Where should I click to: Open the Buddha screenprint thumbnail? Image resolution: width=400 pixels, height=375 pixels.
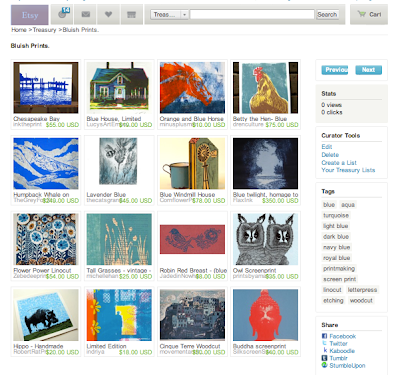[x=265, y=315]
